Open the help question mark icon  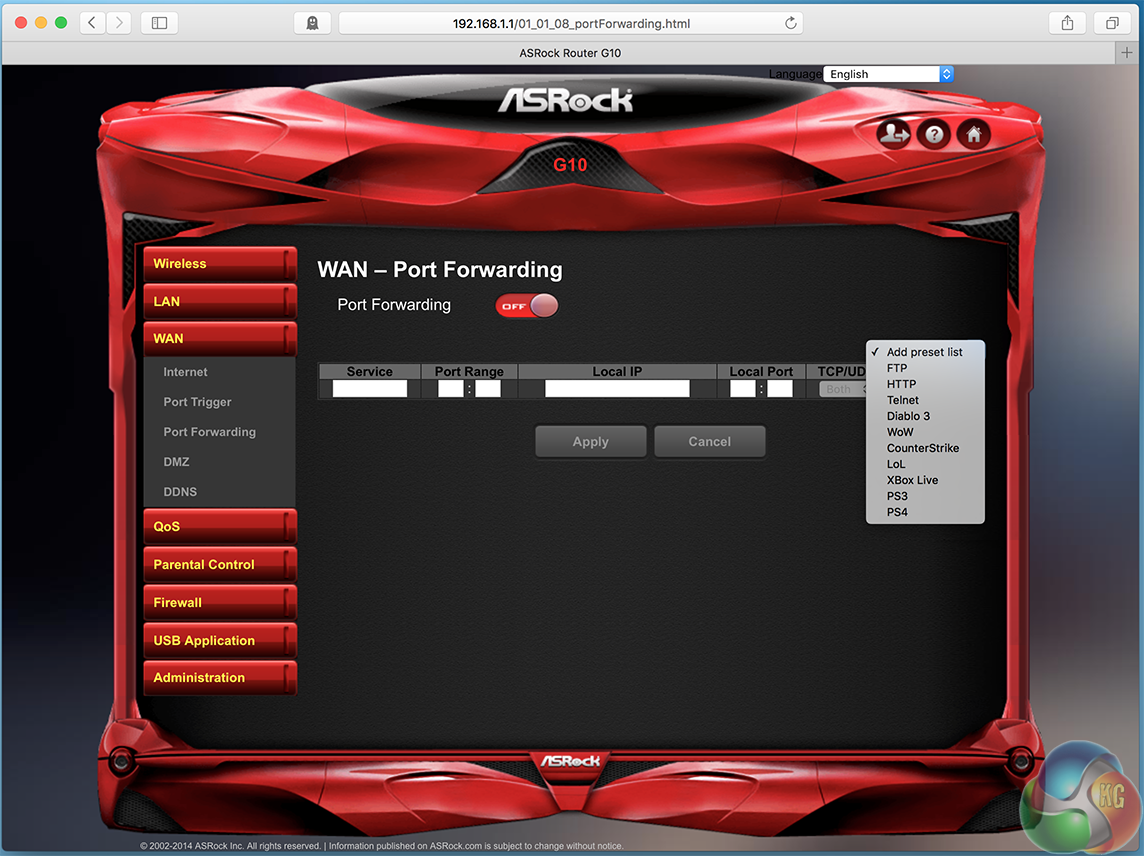coord(934,134)
